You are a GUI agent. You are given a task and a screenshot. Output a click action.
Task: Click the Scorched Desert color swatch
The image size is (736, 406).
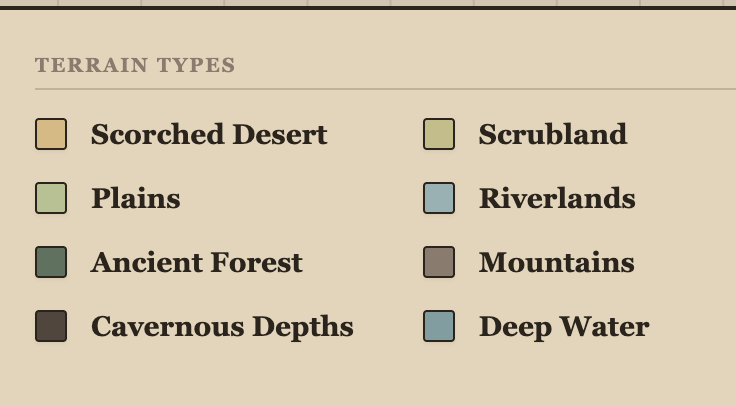tap(51, 134)
